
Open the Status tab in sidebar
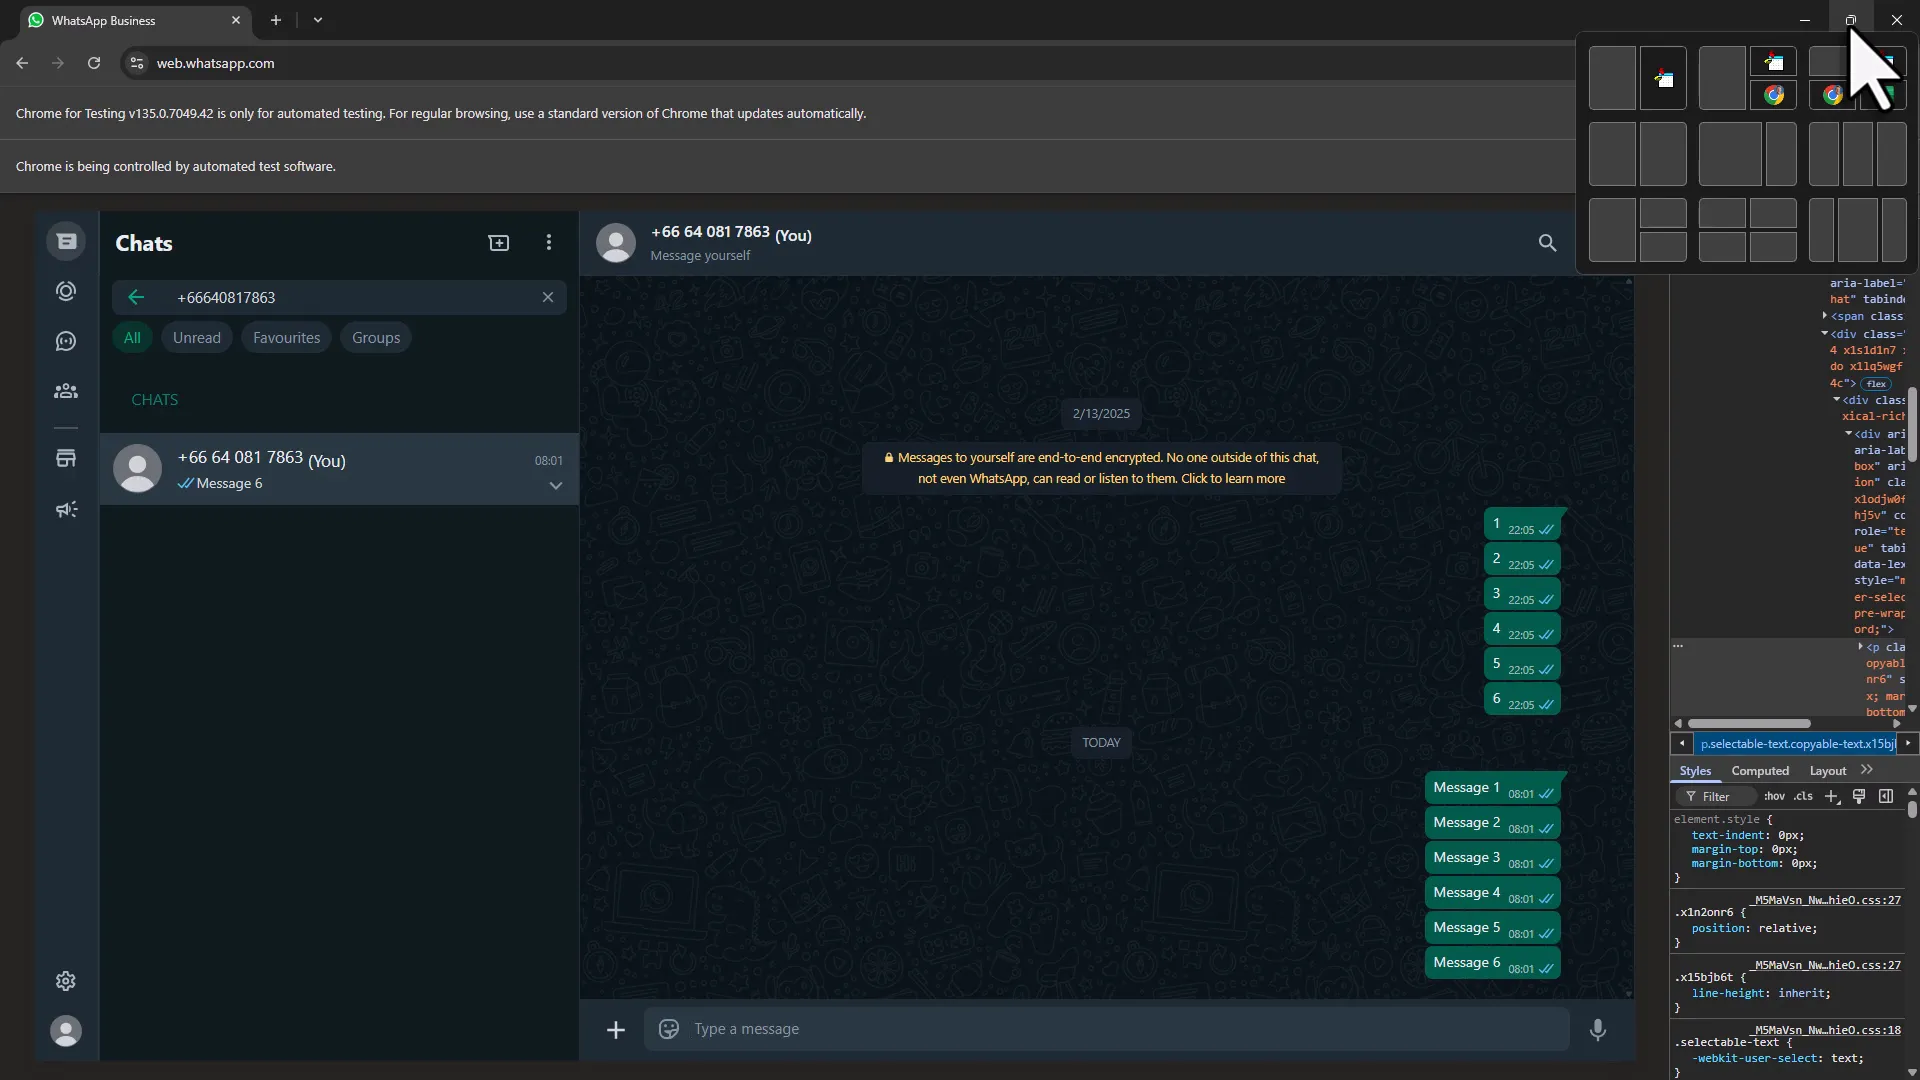(x=66, y=291)
